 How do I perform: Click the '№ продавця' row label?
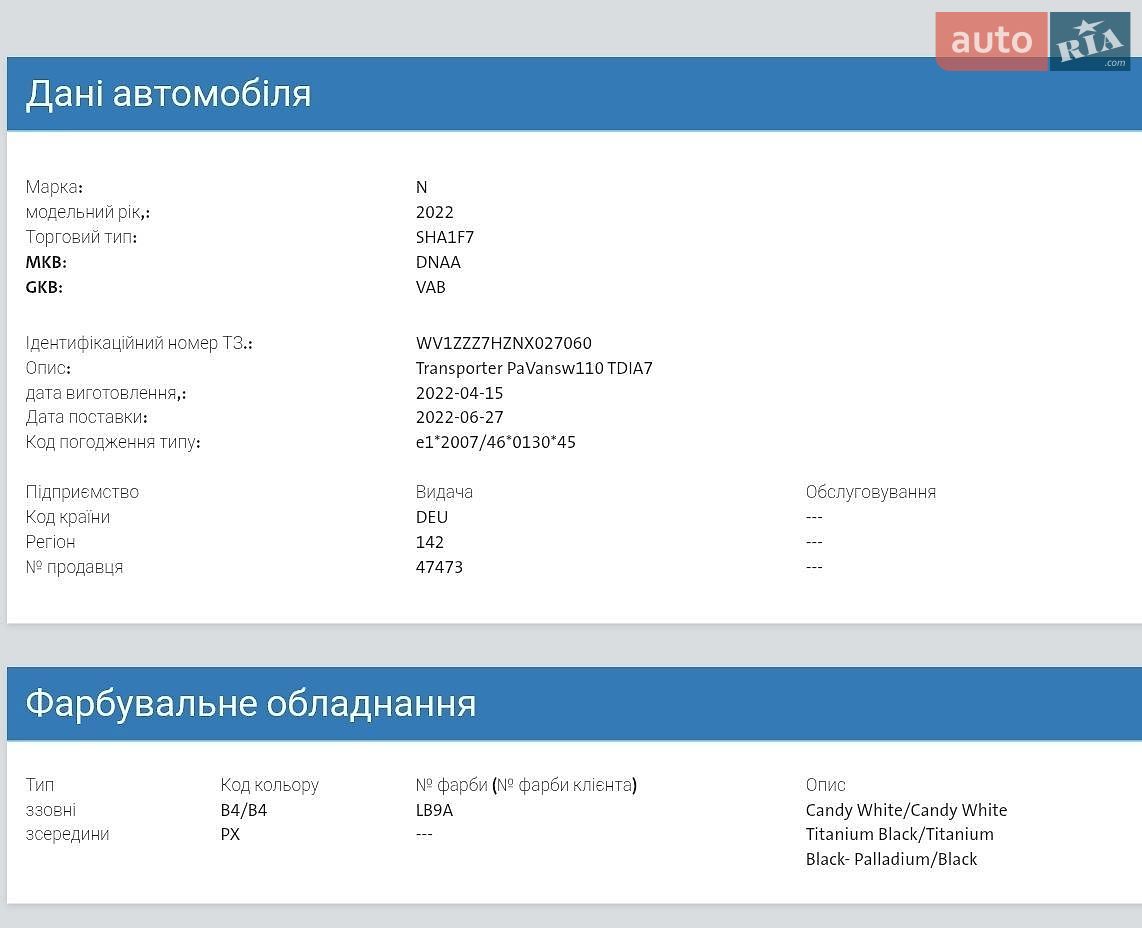(x=74, y=567)
